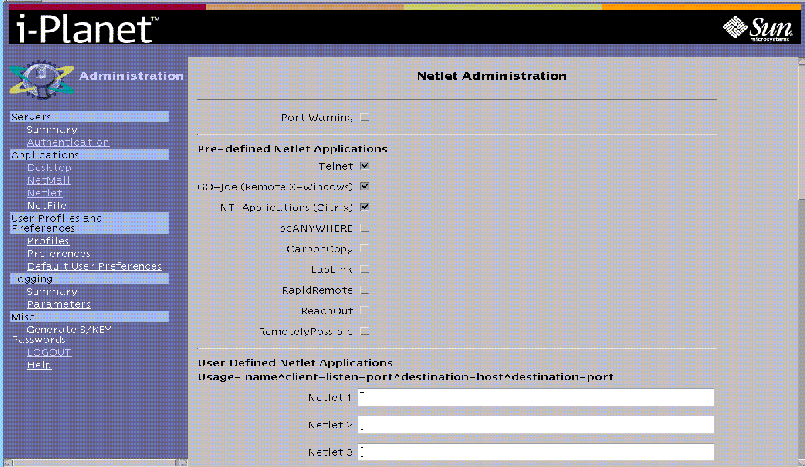Click User Profiles and Preferences header
Viewport: 805px width, 467px height.
coord(89,223)
